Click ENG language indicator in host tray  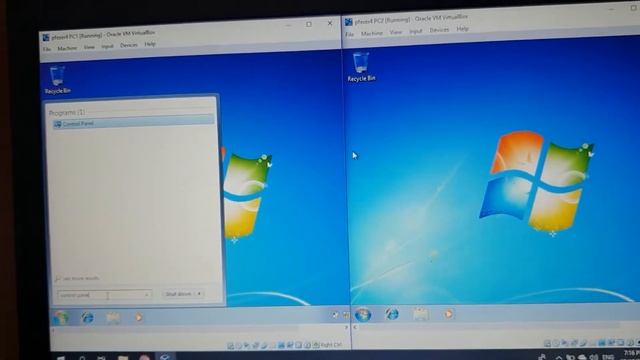tap(608, 357)
